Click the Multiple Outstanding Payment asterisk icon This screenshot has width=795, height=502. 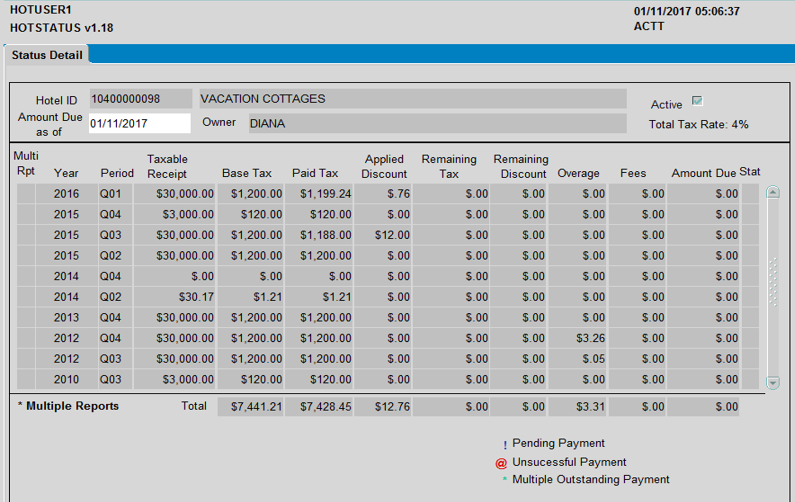pos(504,479)
